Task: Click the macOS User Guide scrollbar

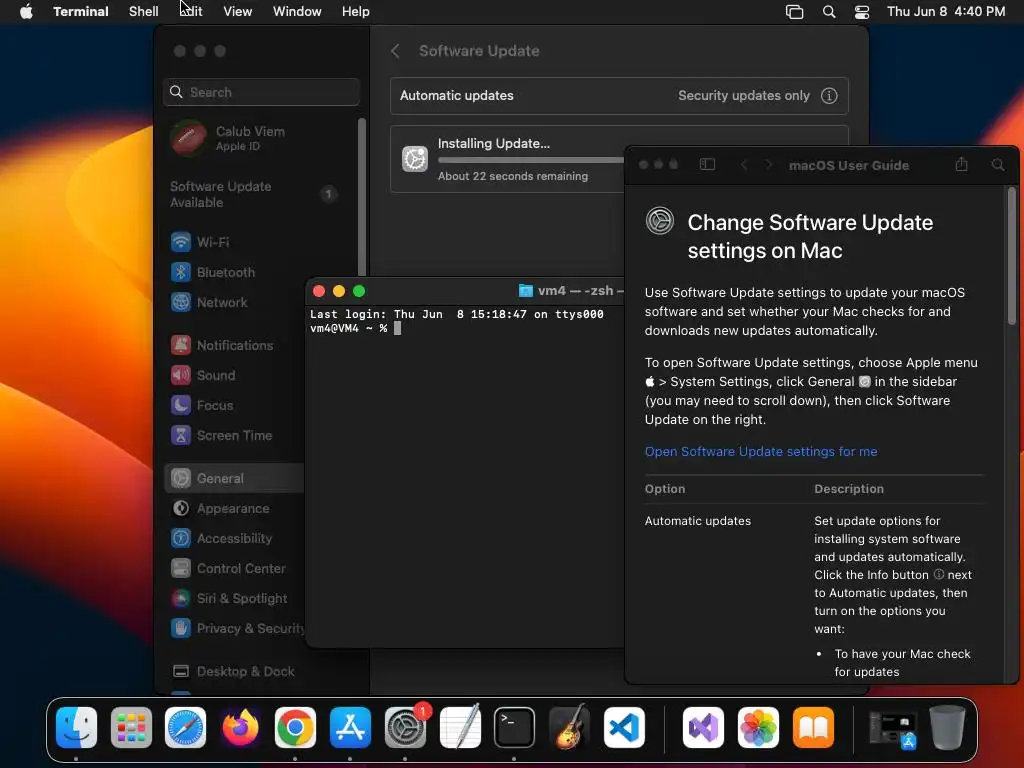Action: click(1012, 256)
